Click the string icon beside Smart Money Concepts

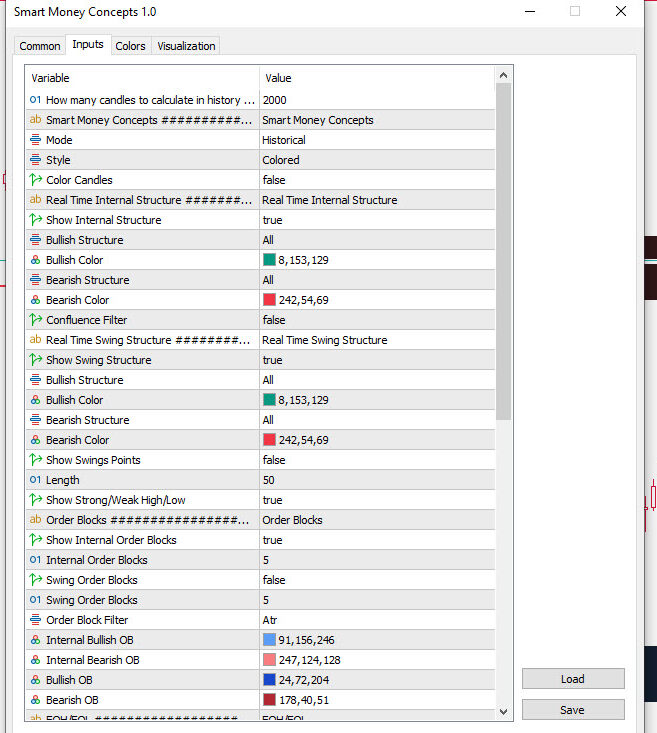pyautogui.click(x=36, y=120)
